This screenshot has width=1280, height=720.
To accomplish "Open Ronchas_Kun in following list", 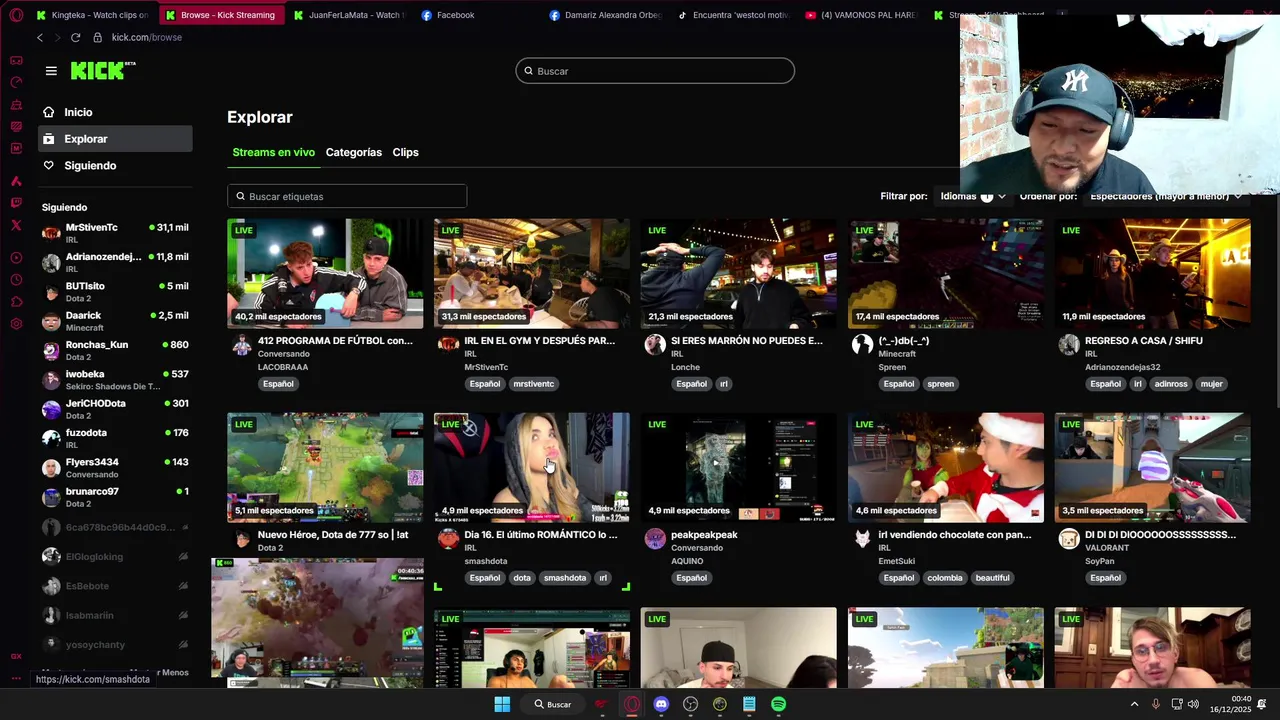I will click(115, 350).
